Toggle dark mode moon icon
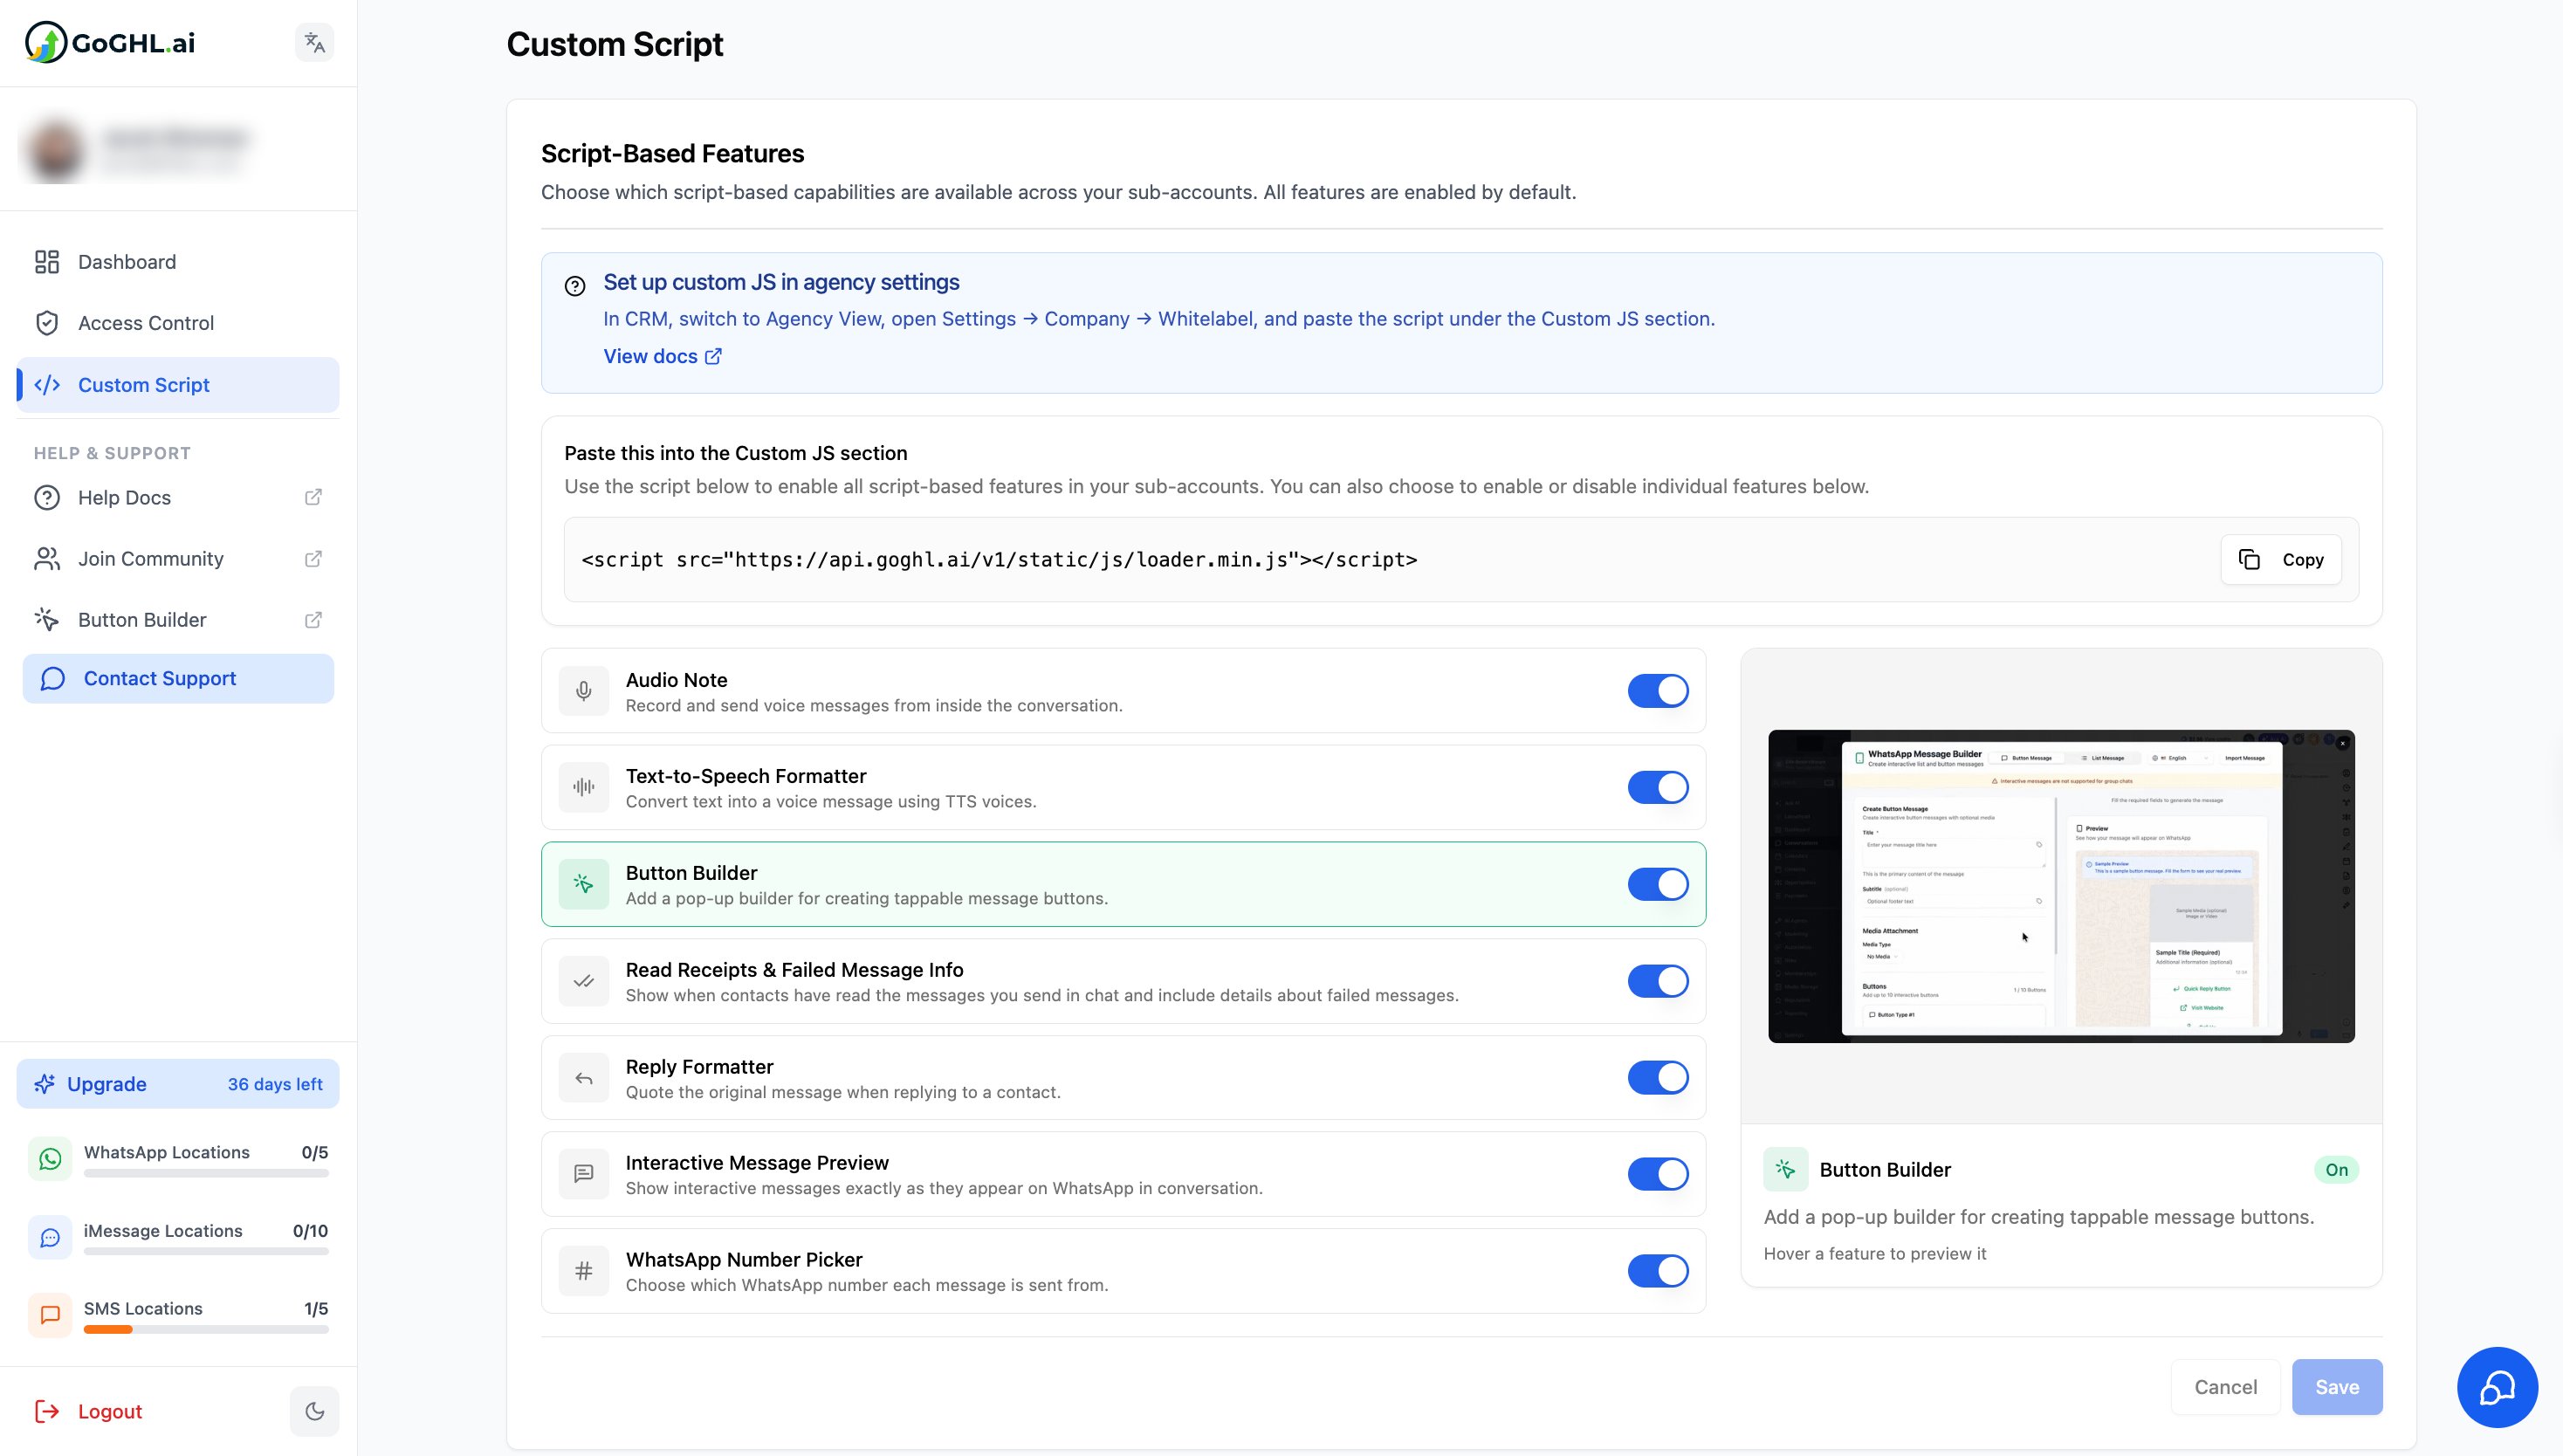 (315, 1411)
